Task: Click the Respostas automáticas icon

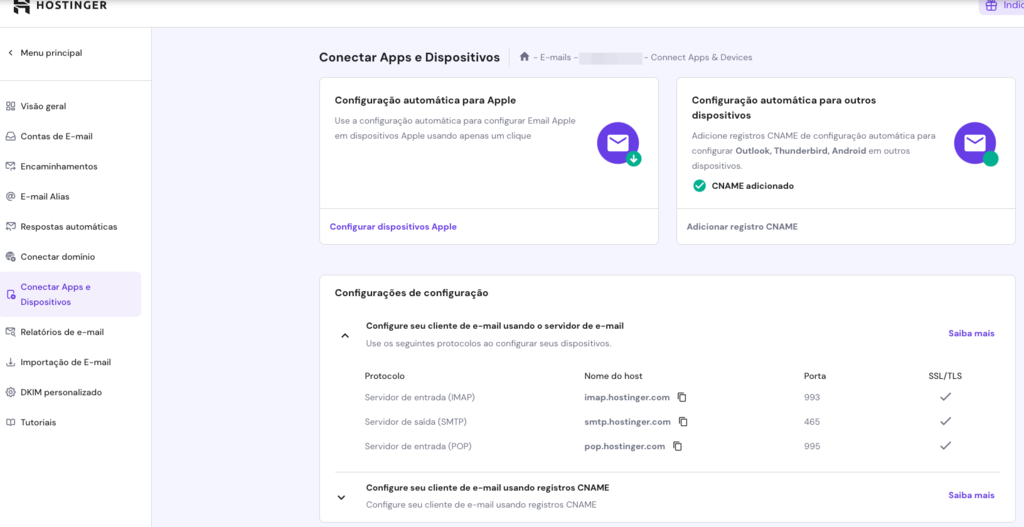Action: click(10, 227)
